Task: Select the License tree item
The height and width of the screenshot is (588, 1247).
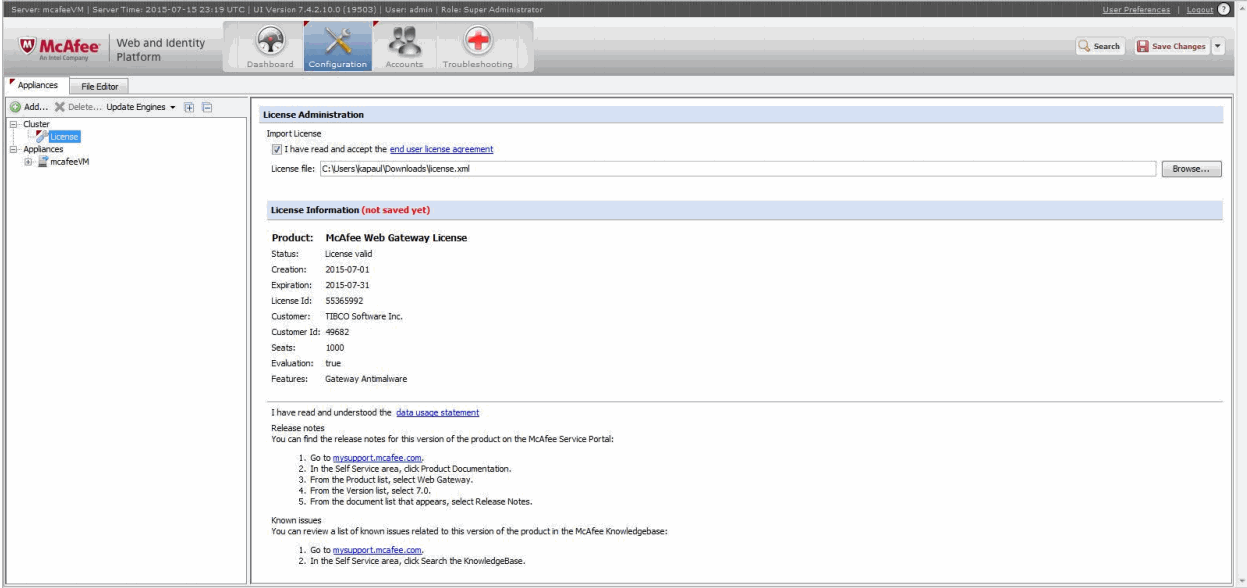Action: 64,136
